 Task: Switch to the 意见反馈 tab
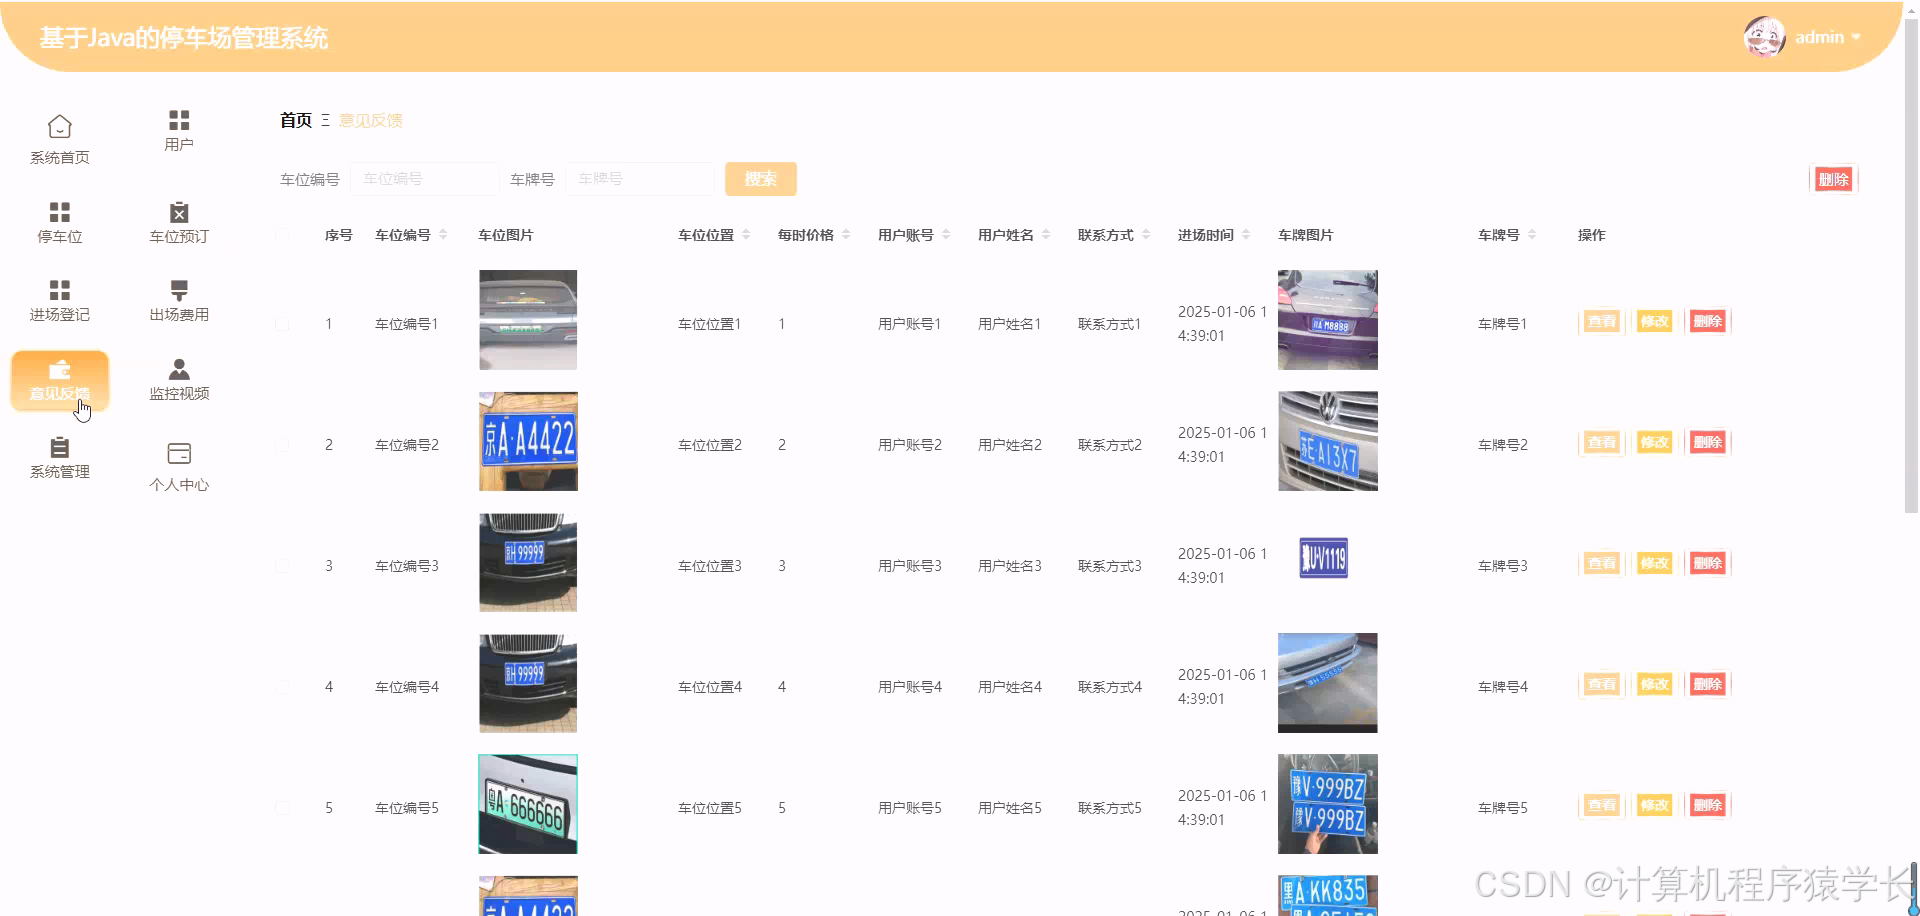(x=370, y=119)
